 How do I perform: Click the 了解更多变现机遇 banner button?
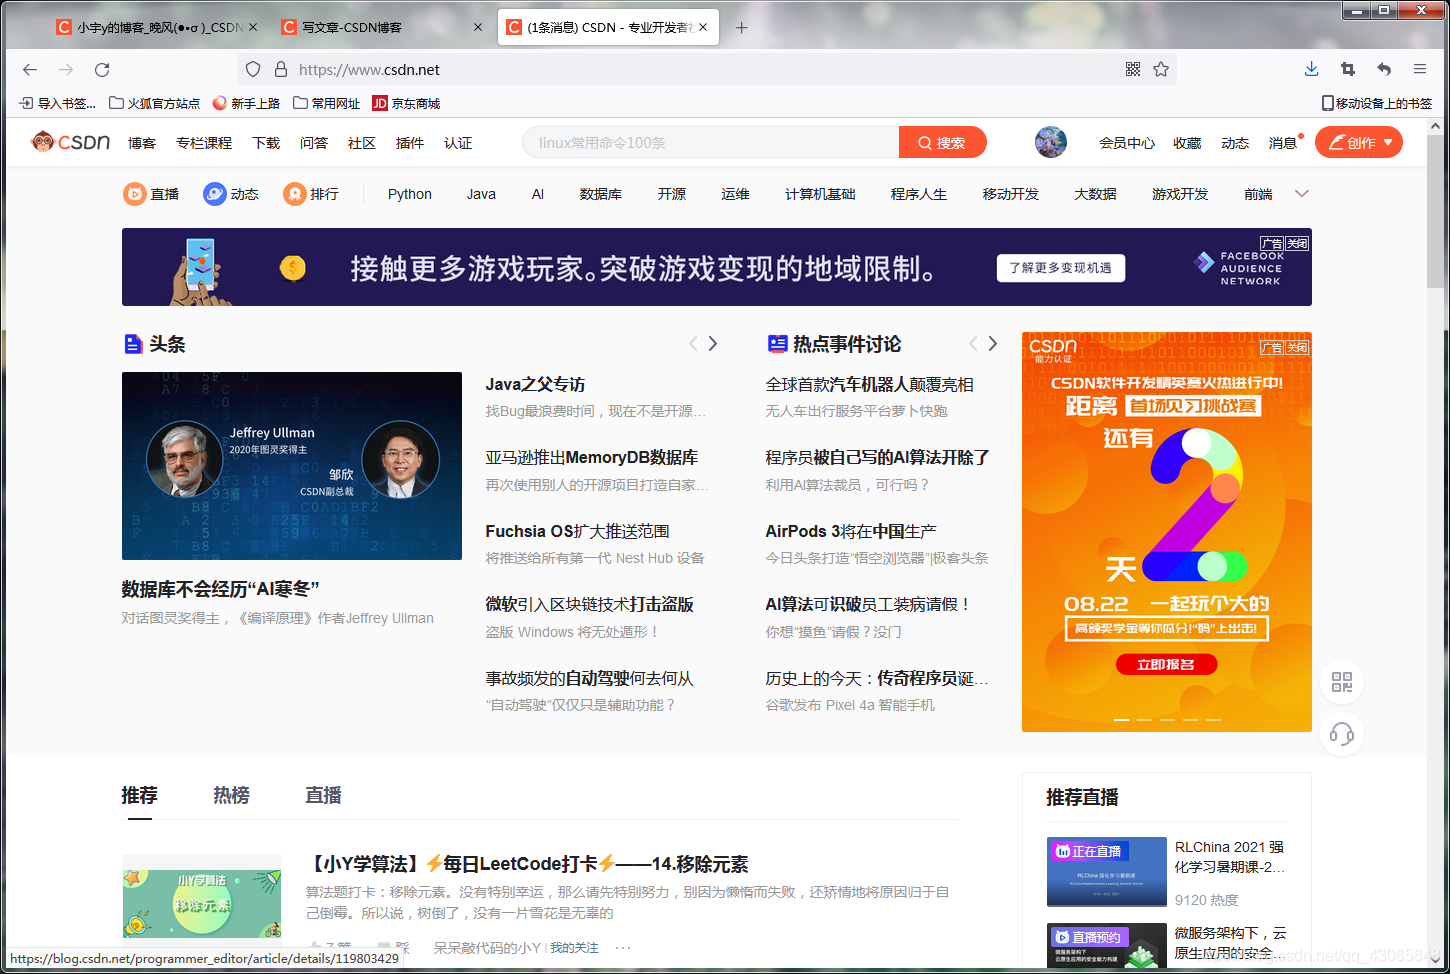click(1060, 268)
